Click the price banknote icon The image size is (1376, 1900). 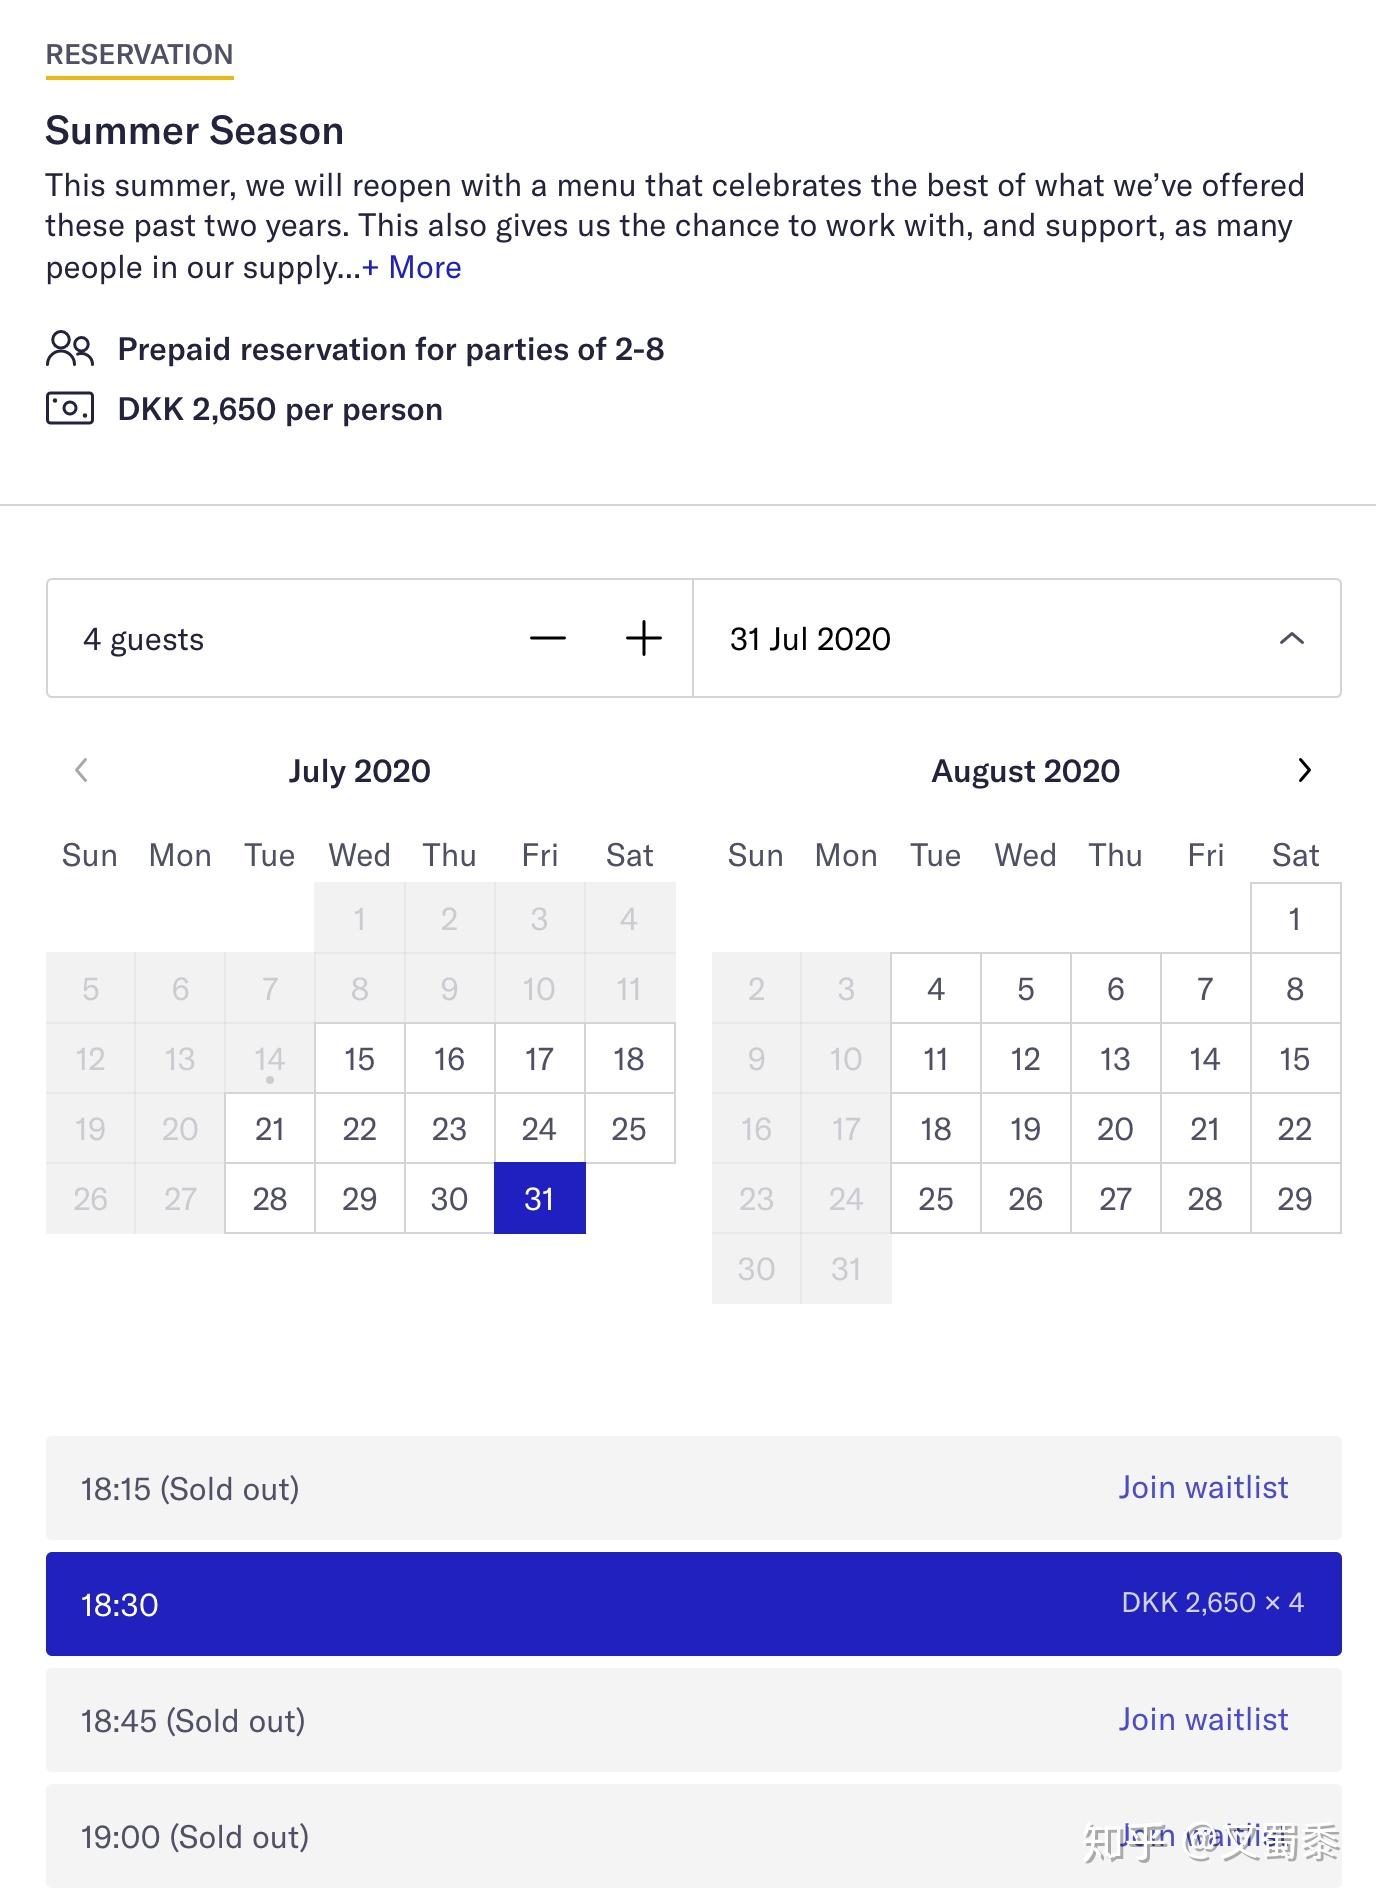pyautogui.click(x=70, y=409)
